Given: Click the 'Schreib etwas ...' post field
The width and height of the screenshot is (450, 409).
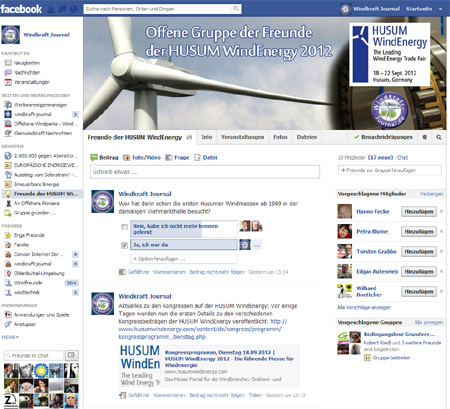Looking at the screenshot, I should pos(205,172).
